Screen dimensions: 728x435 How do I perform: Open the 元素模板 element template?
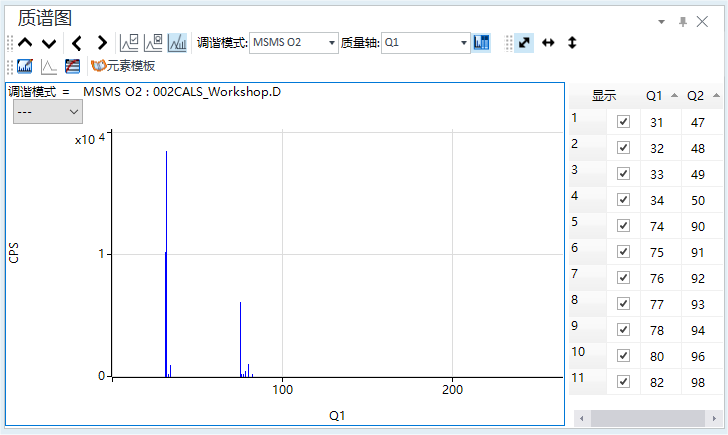pos(123,66)
